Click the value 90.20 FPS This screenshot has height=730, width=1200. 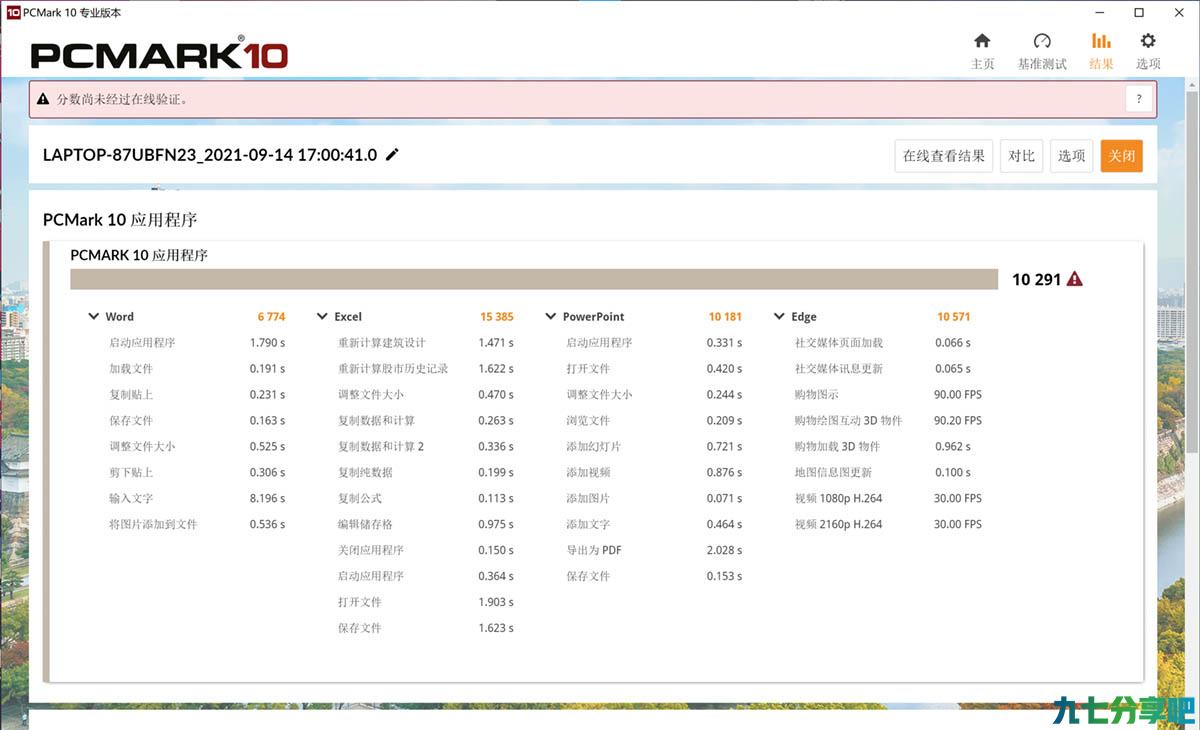coord(958,420)
